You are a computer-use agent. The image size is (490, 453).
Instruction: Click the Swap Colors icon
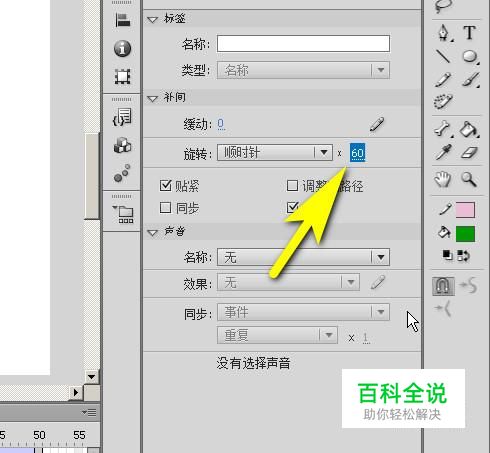463,256
